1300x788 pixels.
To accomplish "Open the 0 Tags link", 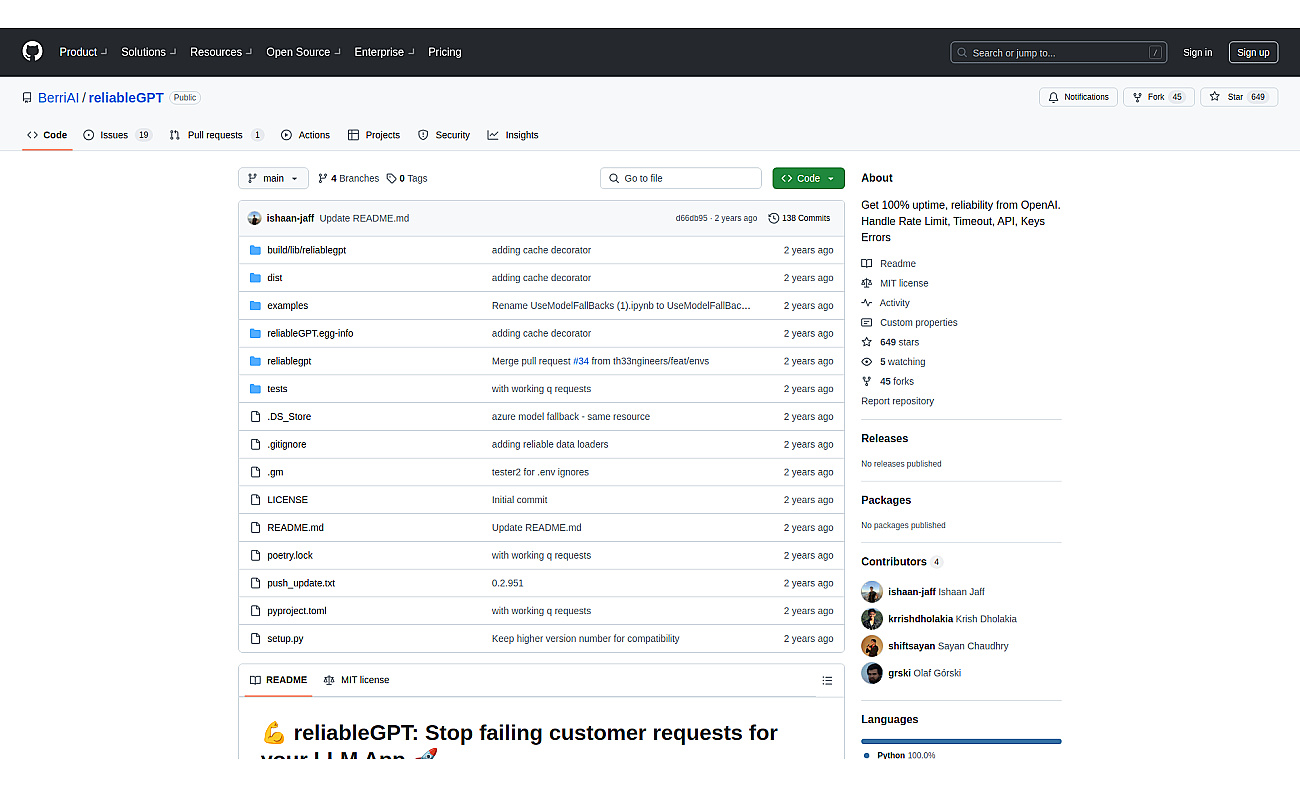I will pyautogui.click(x=407, y=178).
